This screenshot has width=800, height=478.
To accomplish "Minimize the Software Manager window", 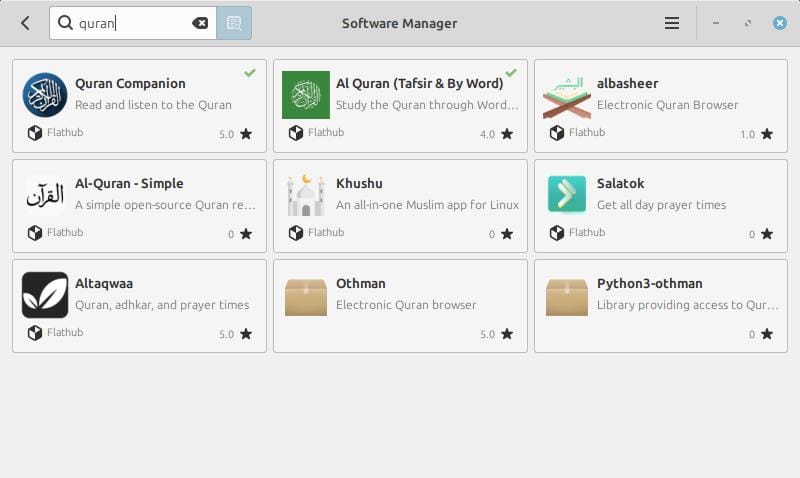I will (716, 23).
